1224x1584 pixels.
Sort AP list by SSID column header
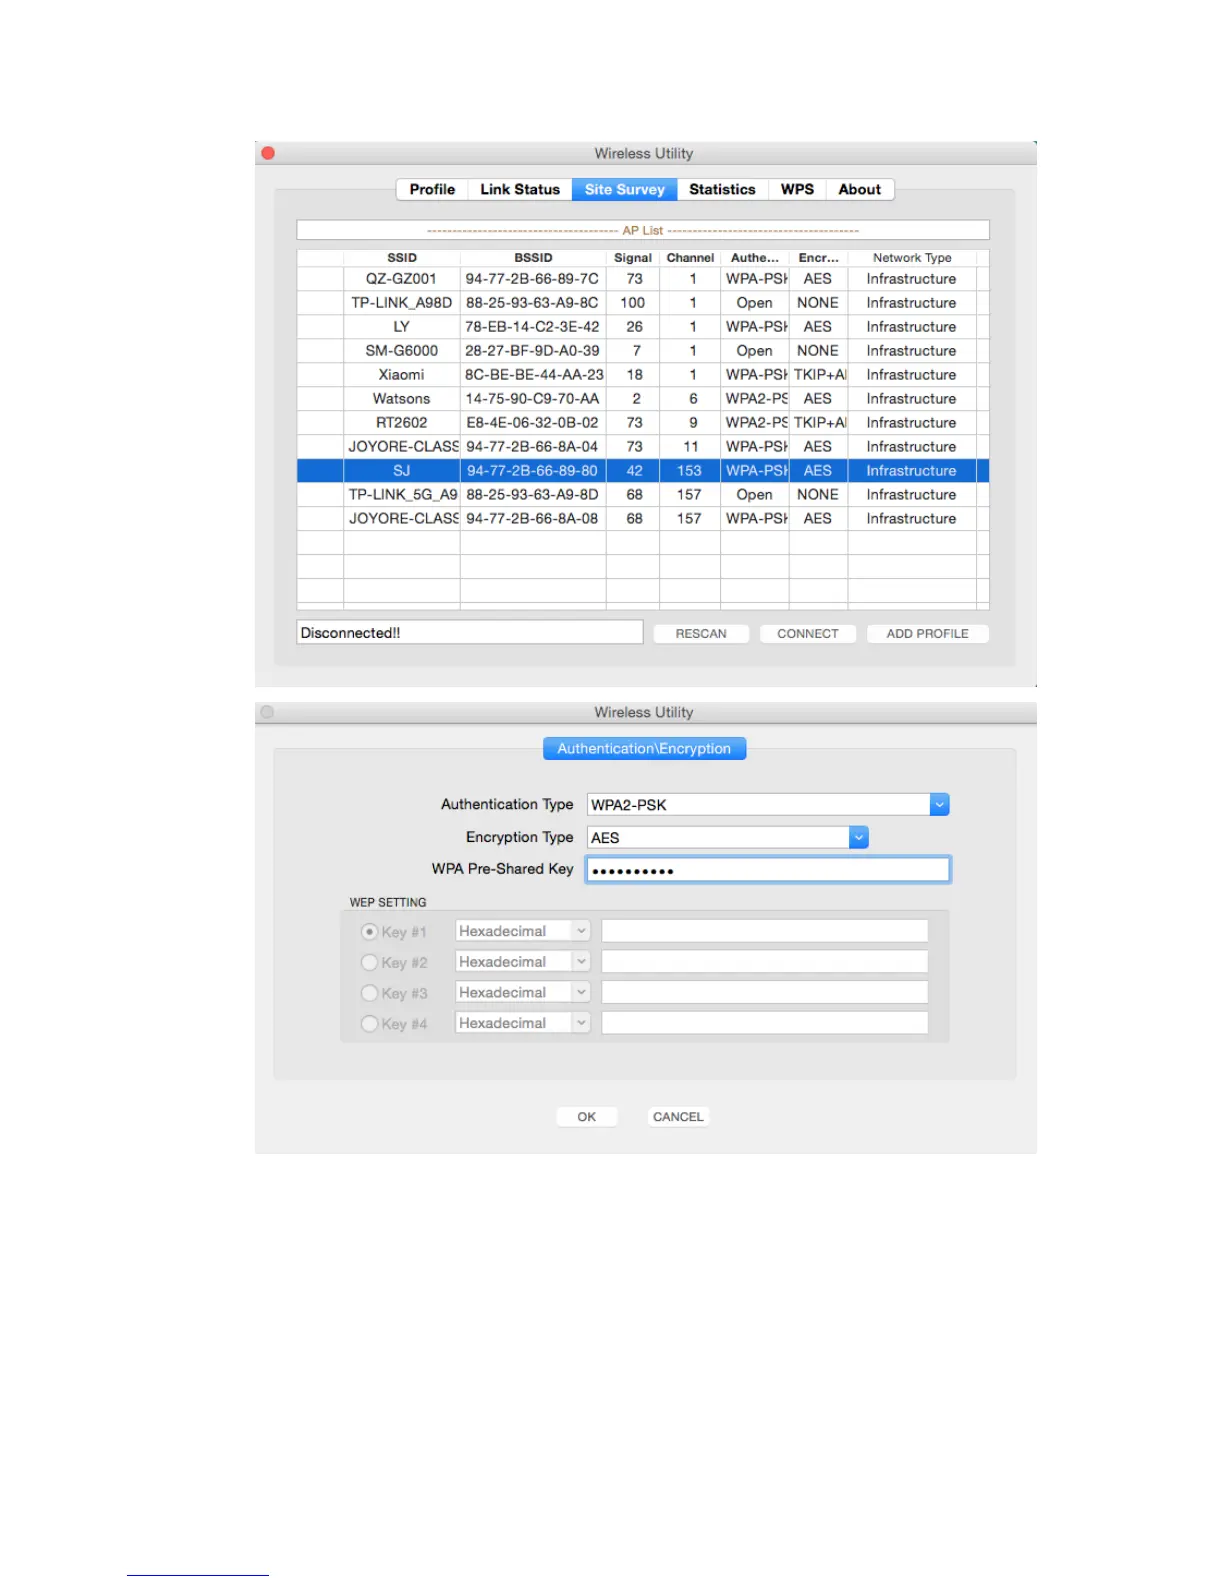402,258
